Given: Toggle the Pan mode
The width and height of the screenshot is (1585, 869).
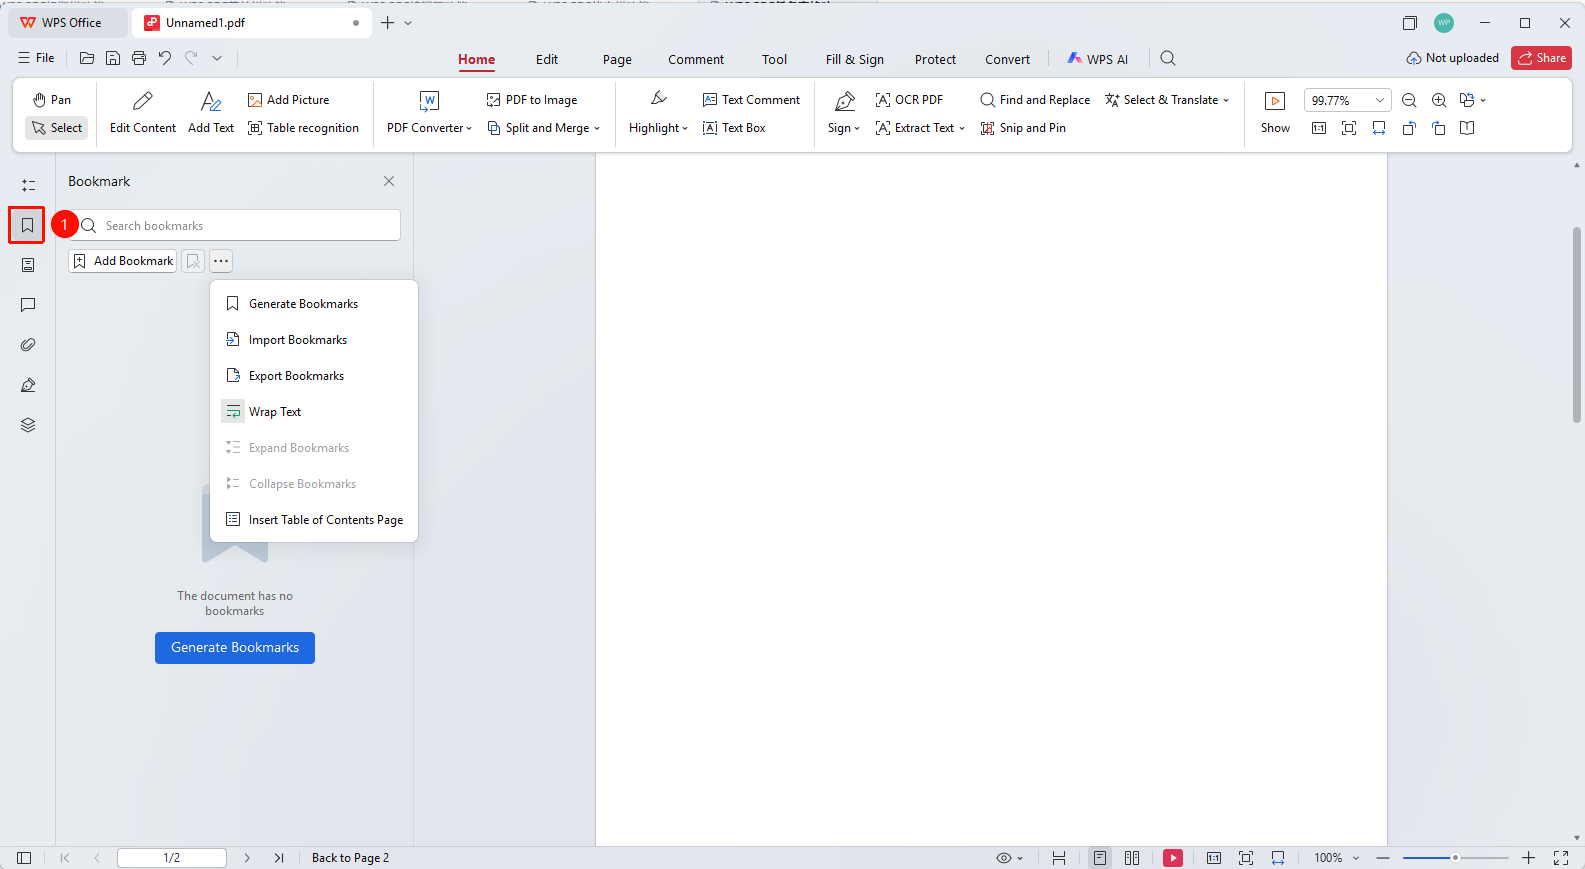Looking at the screenshot, I should (52, 100).
